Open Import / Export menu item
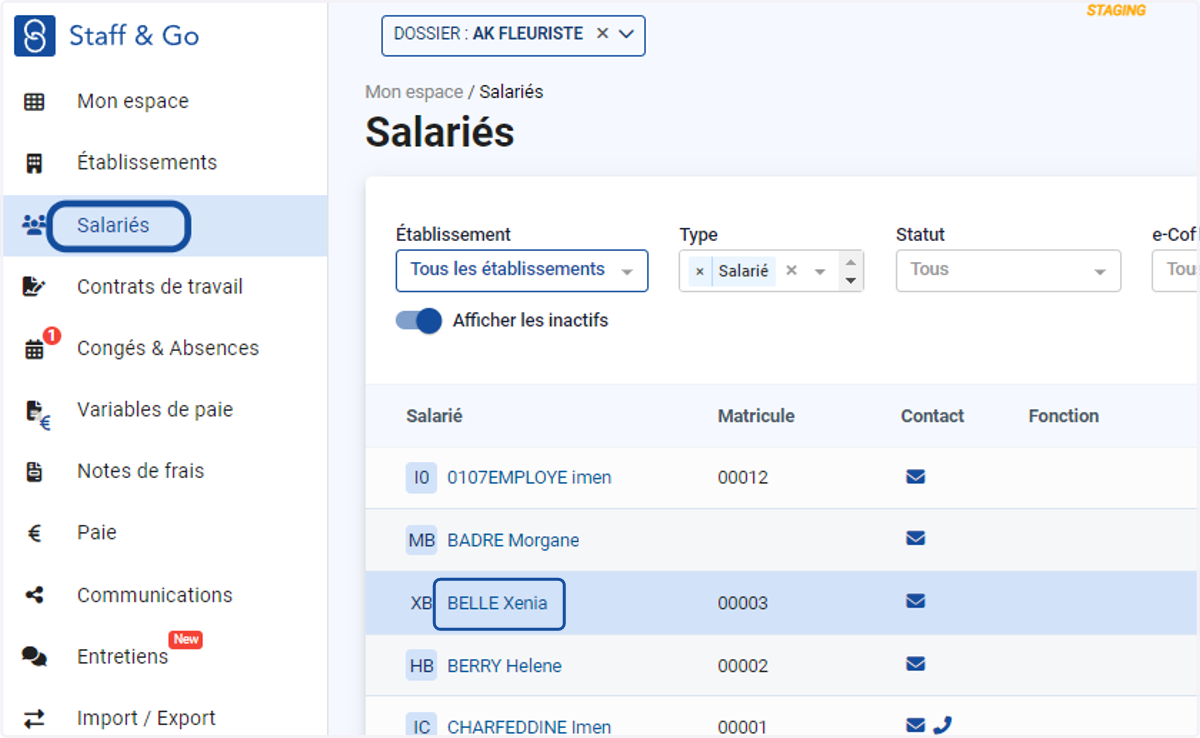 click(x=147, y=718)
